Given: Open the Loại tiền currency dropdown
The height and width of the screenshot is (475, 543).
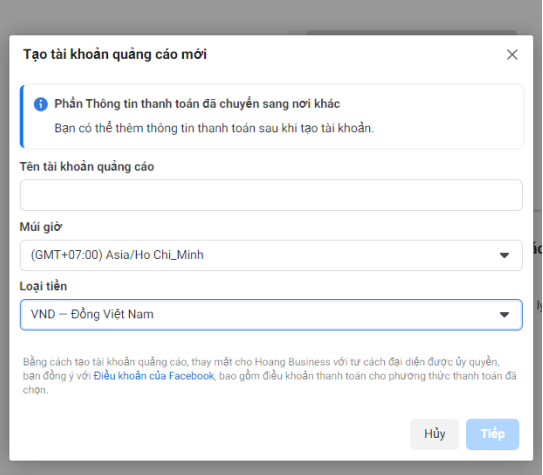Looking at the screenshot, I should pyautogui.click(x=271, y=315).
